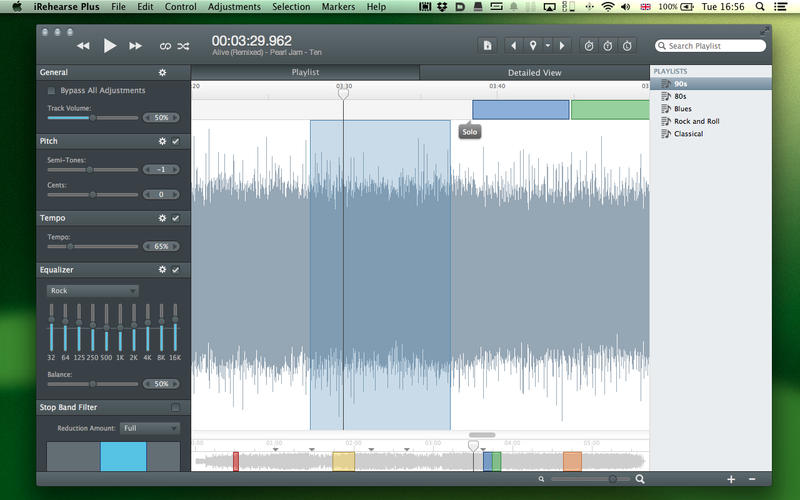Viewport: 800px width, 500px height.
Task: Toggle the shuffle icon
Action: pos(183,46)
